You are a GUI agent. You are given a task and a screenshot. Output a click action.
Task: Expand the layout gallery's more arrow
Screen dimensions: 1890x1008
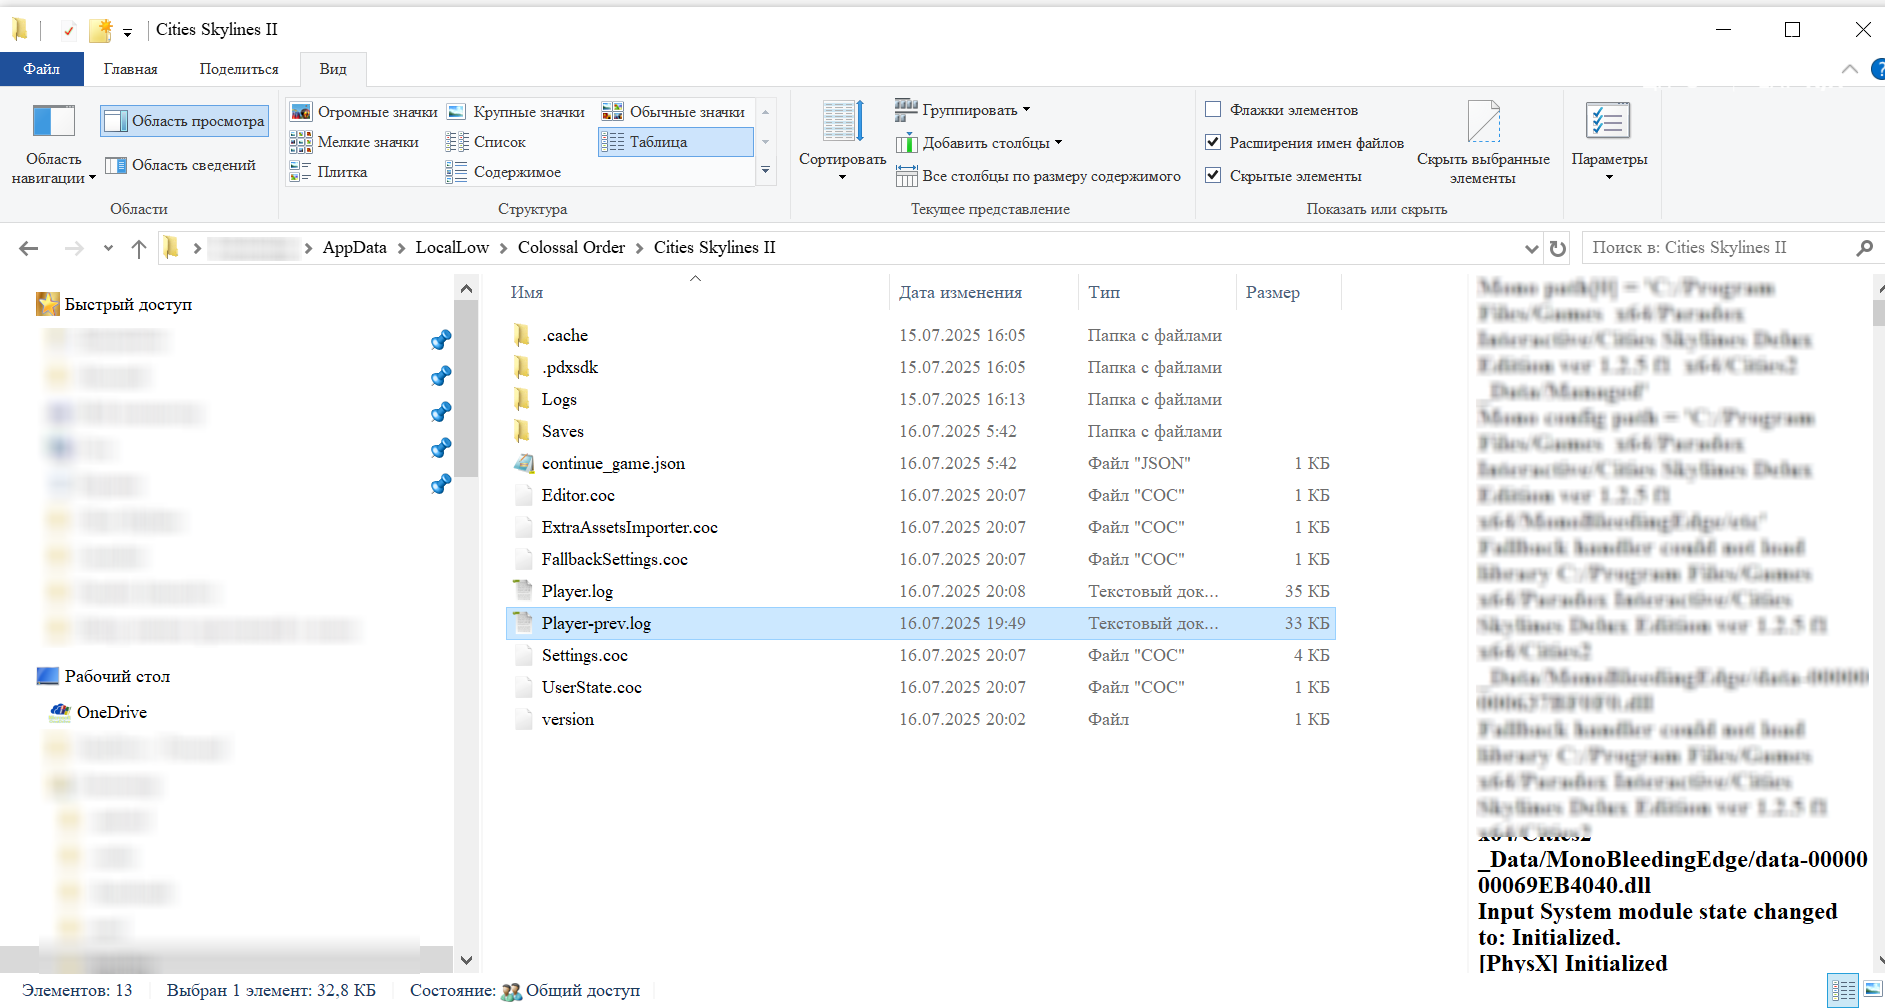pos(766,171)
